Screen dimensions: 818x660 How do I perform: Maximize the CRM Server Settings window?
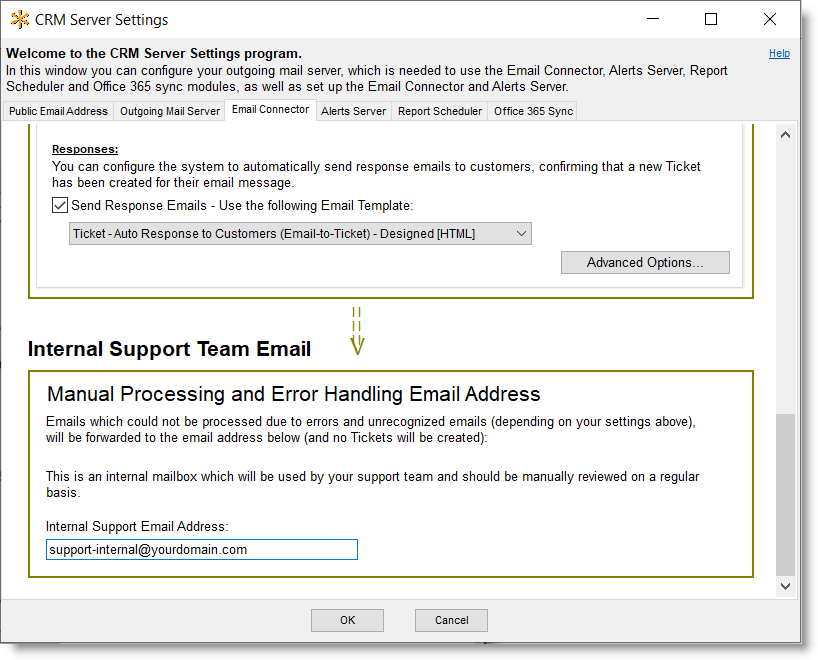coord(711,19)
